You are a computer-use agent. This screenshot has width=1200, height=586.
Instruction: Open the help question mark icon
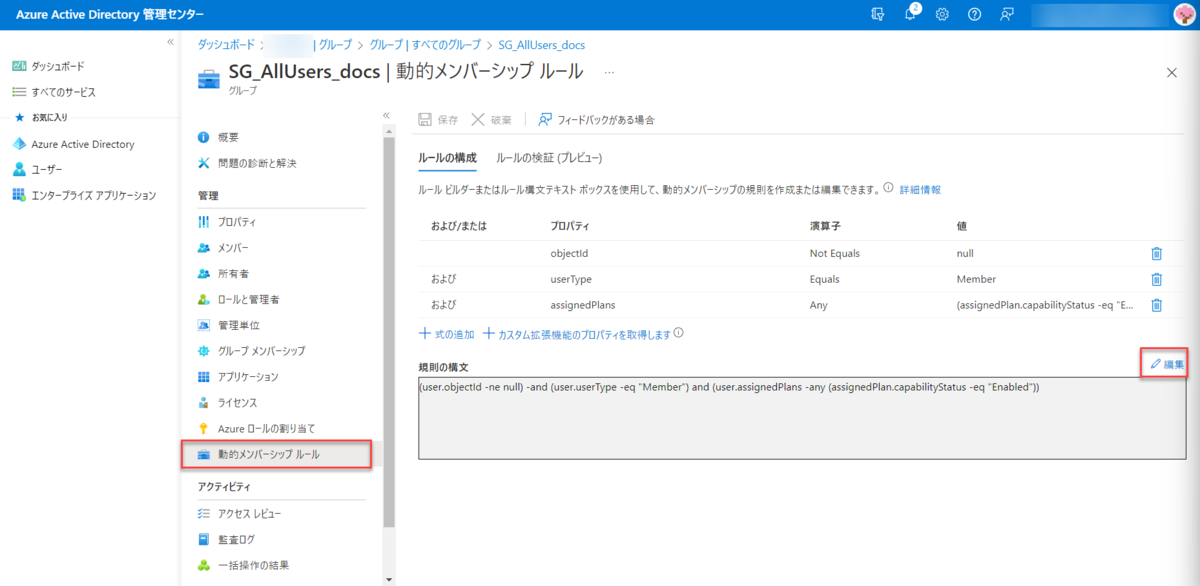[974, 14]
